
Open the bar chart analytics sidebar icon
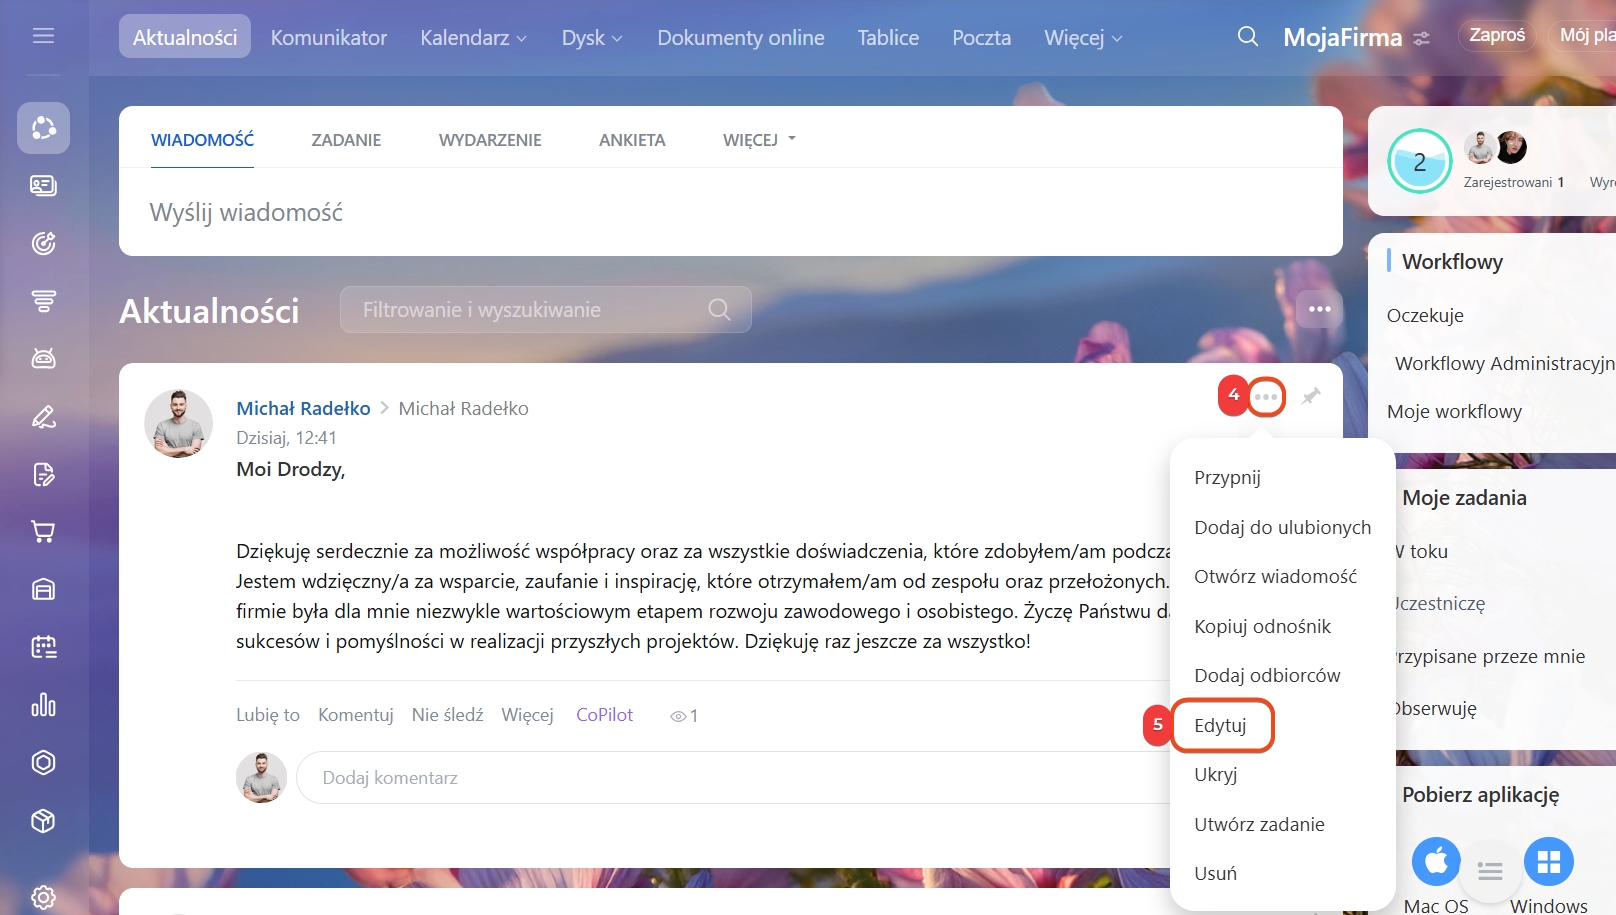[43, 705]
